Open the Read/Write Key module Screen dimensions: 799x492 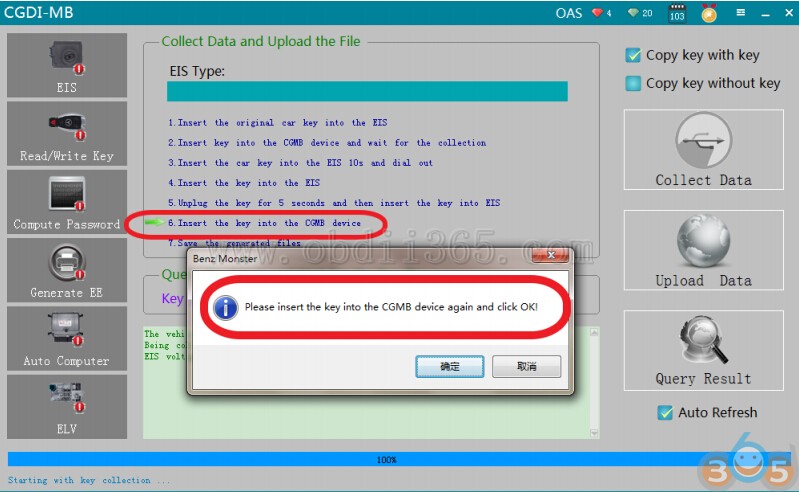(x=67, y=133)
